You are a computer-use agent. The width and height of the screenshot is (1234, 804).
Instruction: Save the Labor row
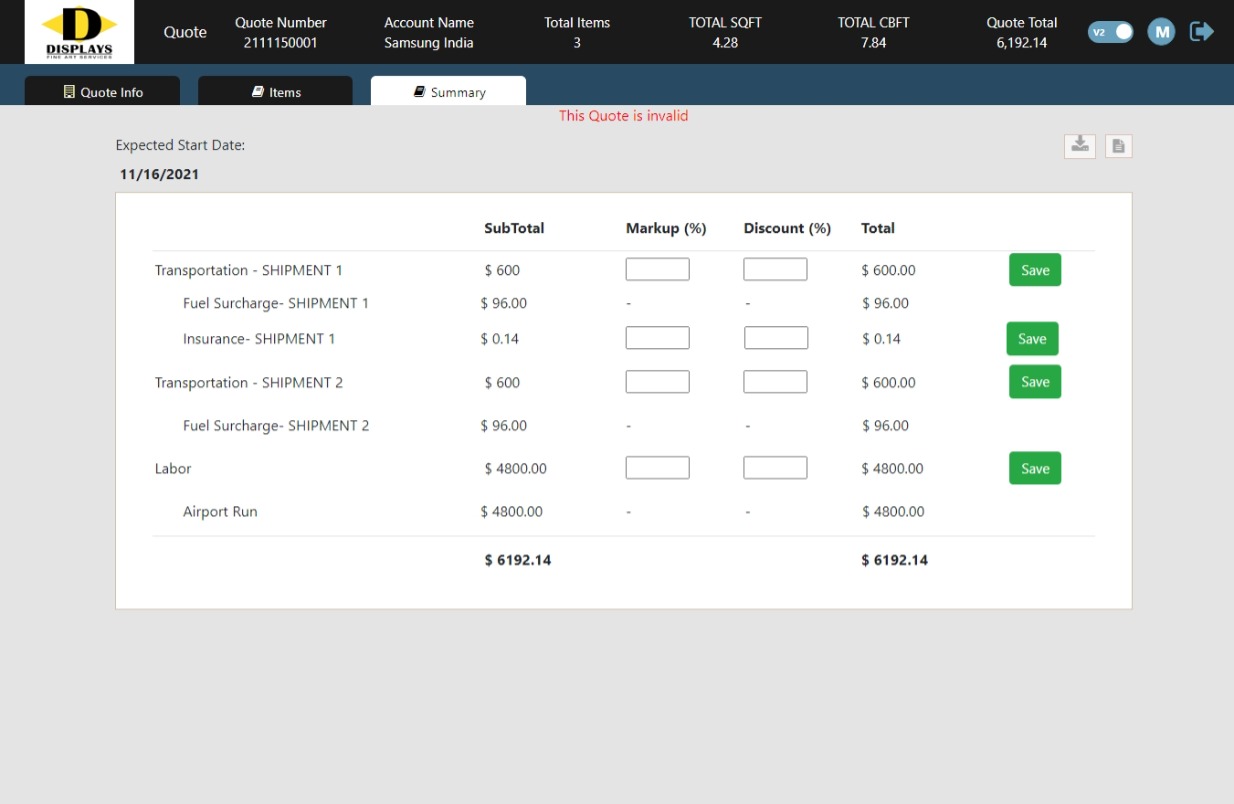click(x=1034, y=468)
